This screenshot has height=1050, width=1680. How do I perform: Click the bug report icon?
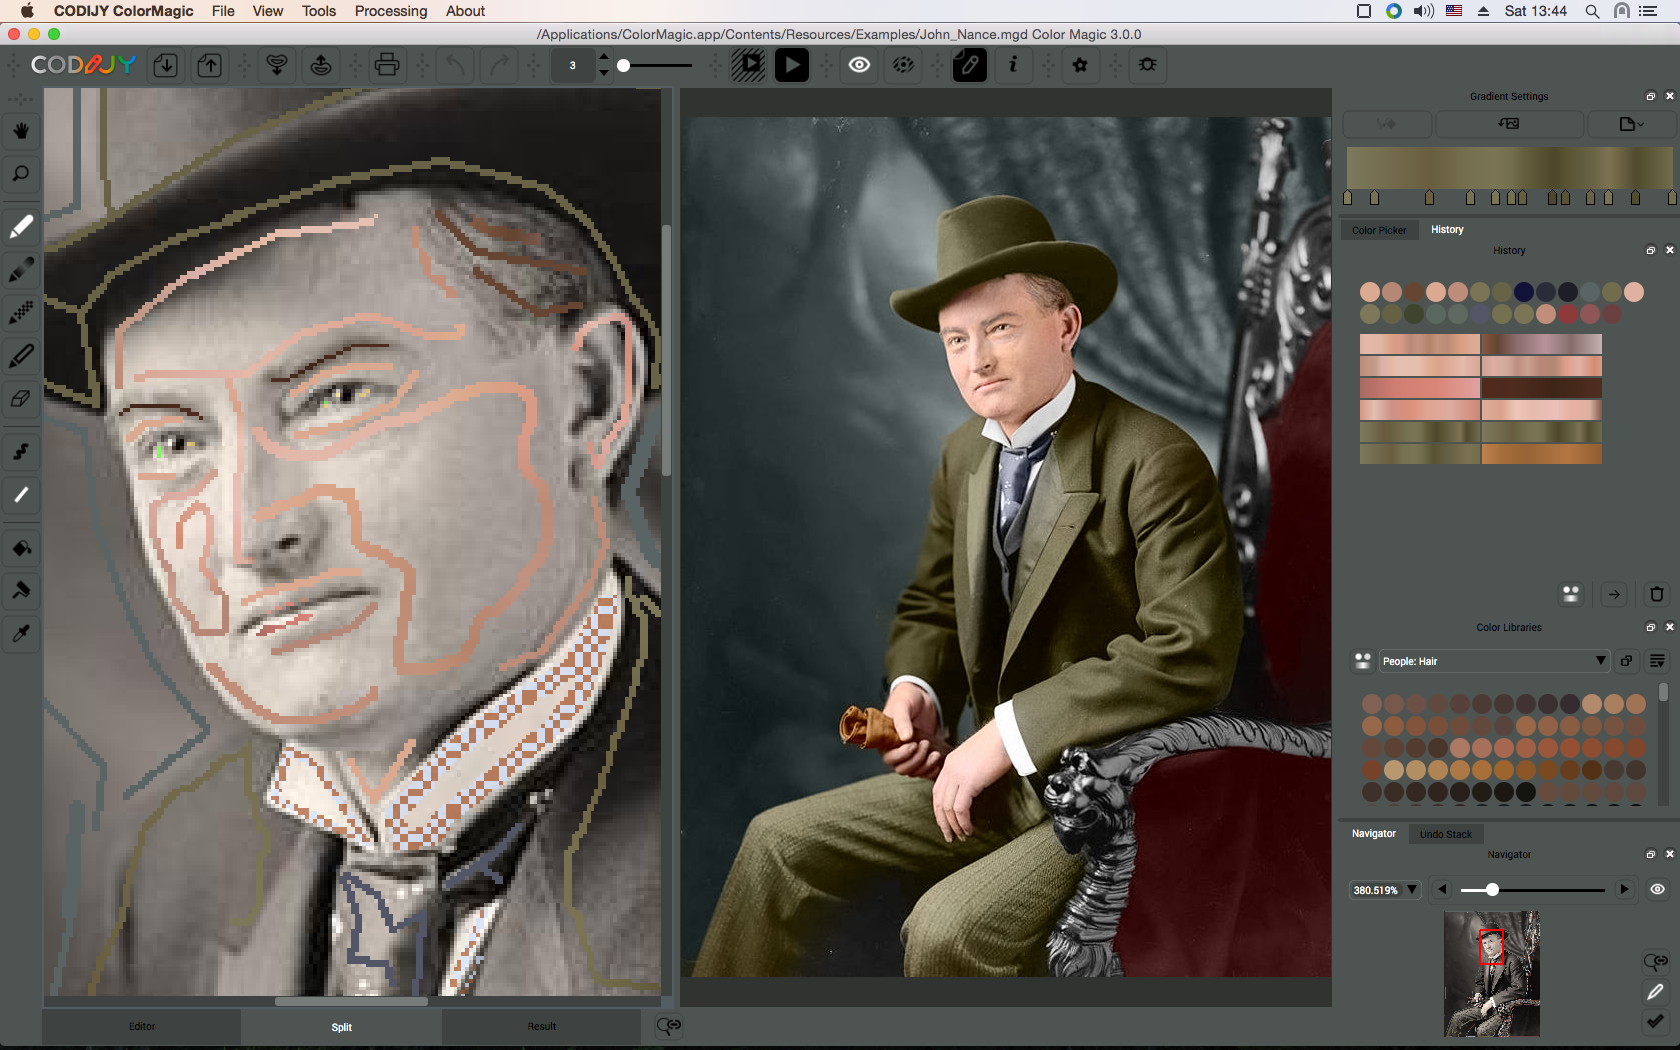[x=1148, y=65]
